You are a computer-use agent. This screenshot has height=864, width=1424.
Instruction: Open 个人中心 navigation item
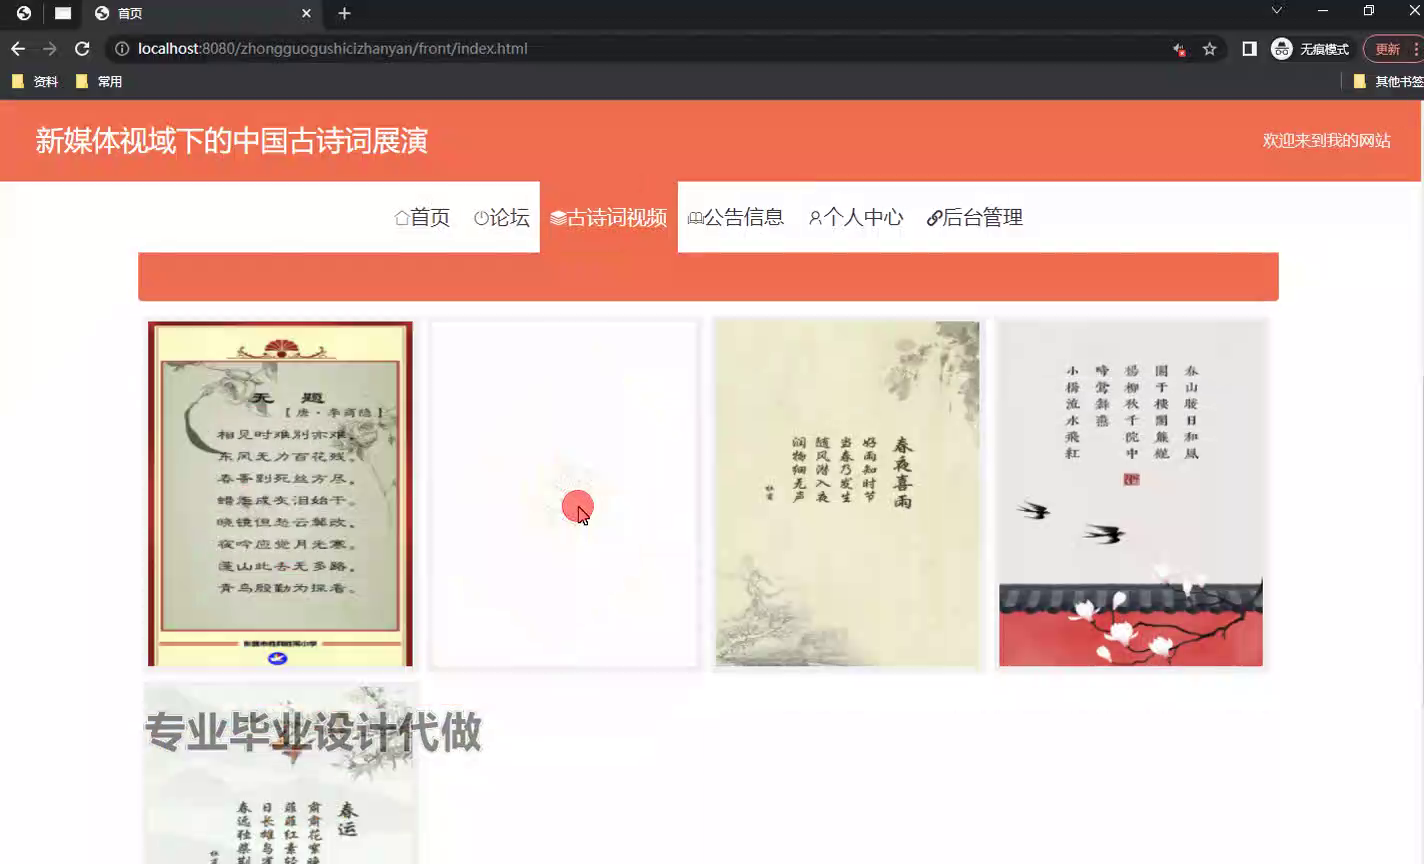coord(856,217)
